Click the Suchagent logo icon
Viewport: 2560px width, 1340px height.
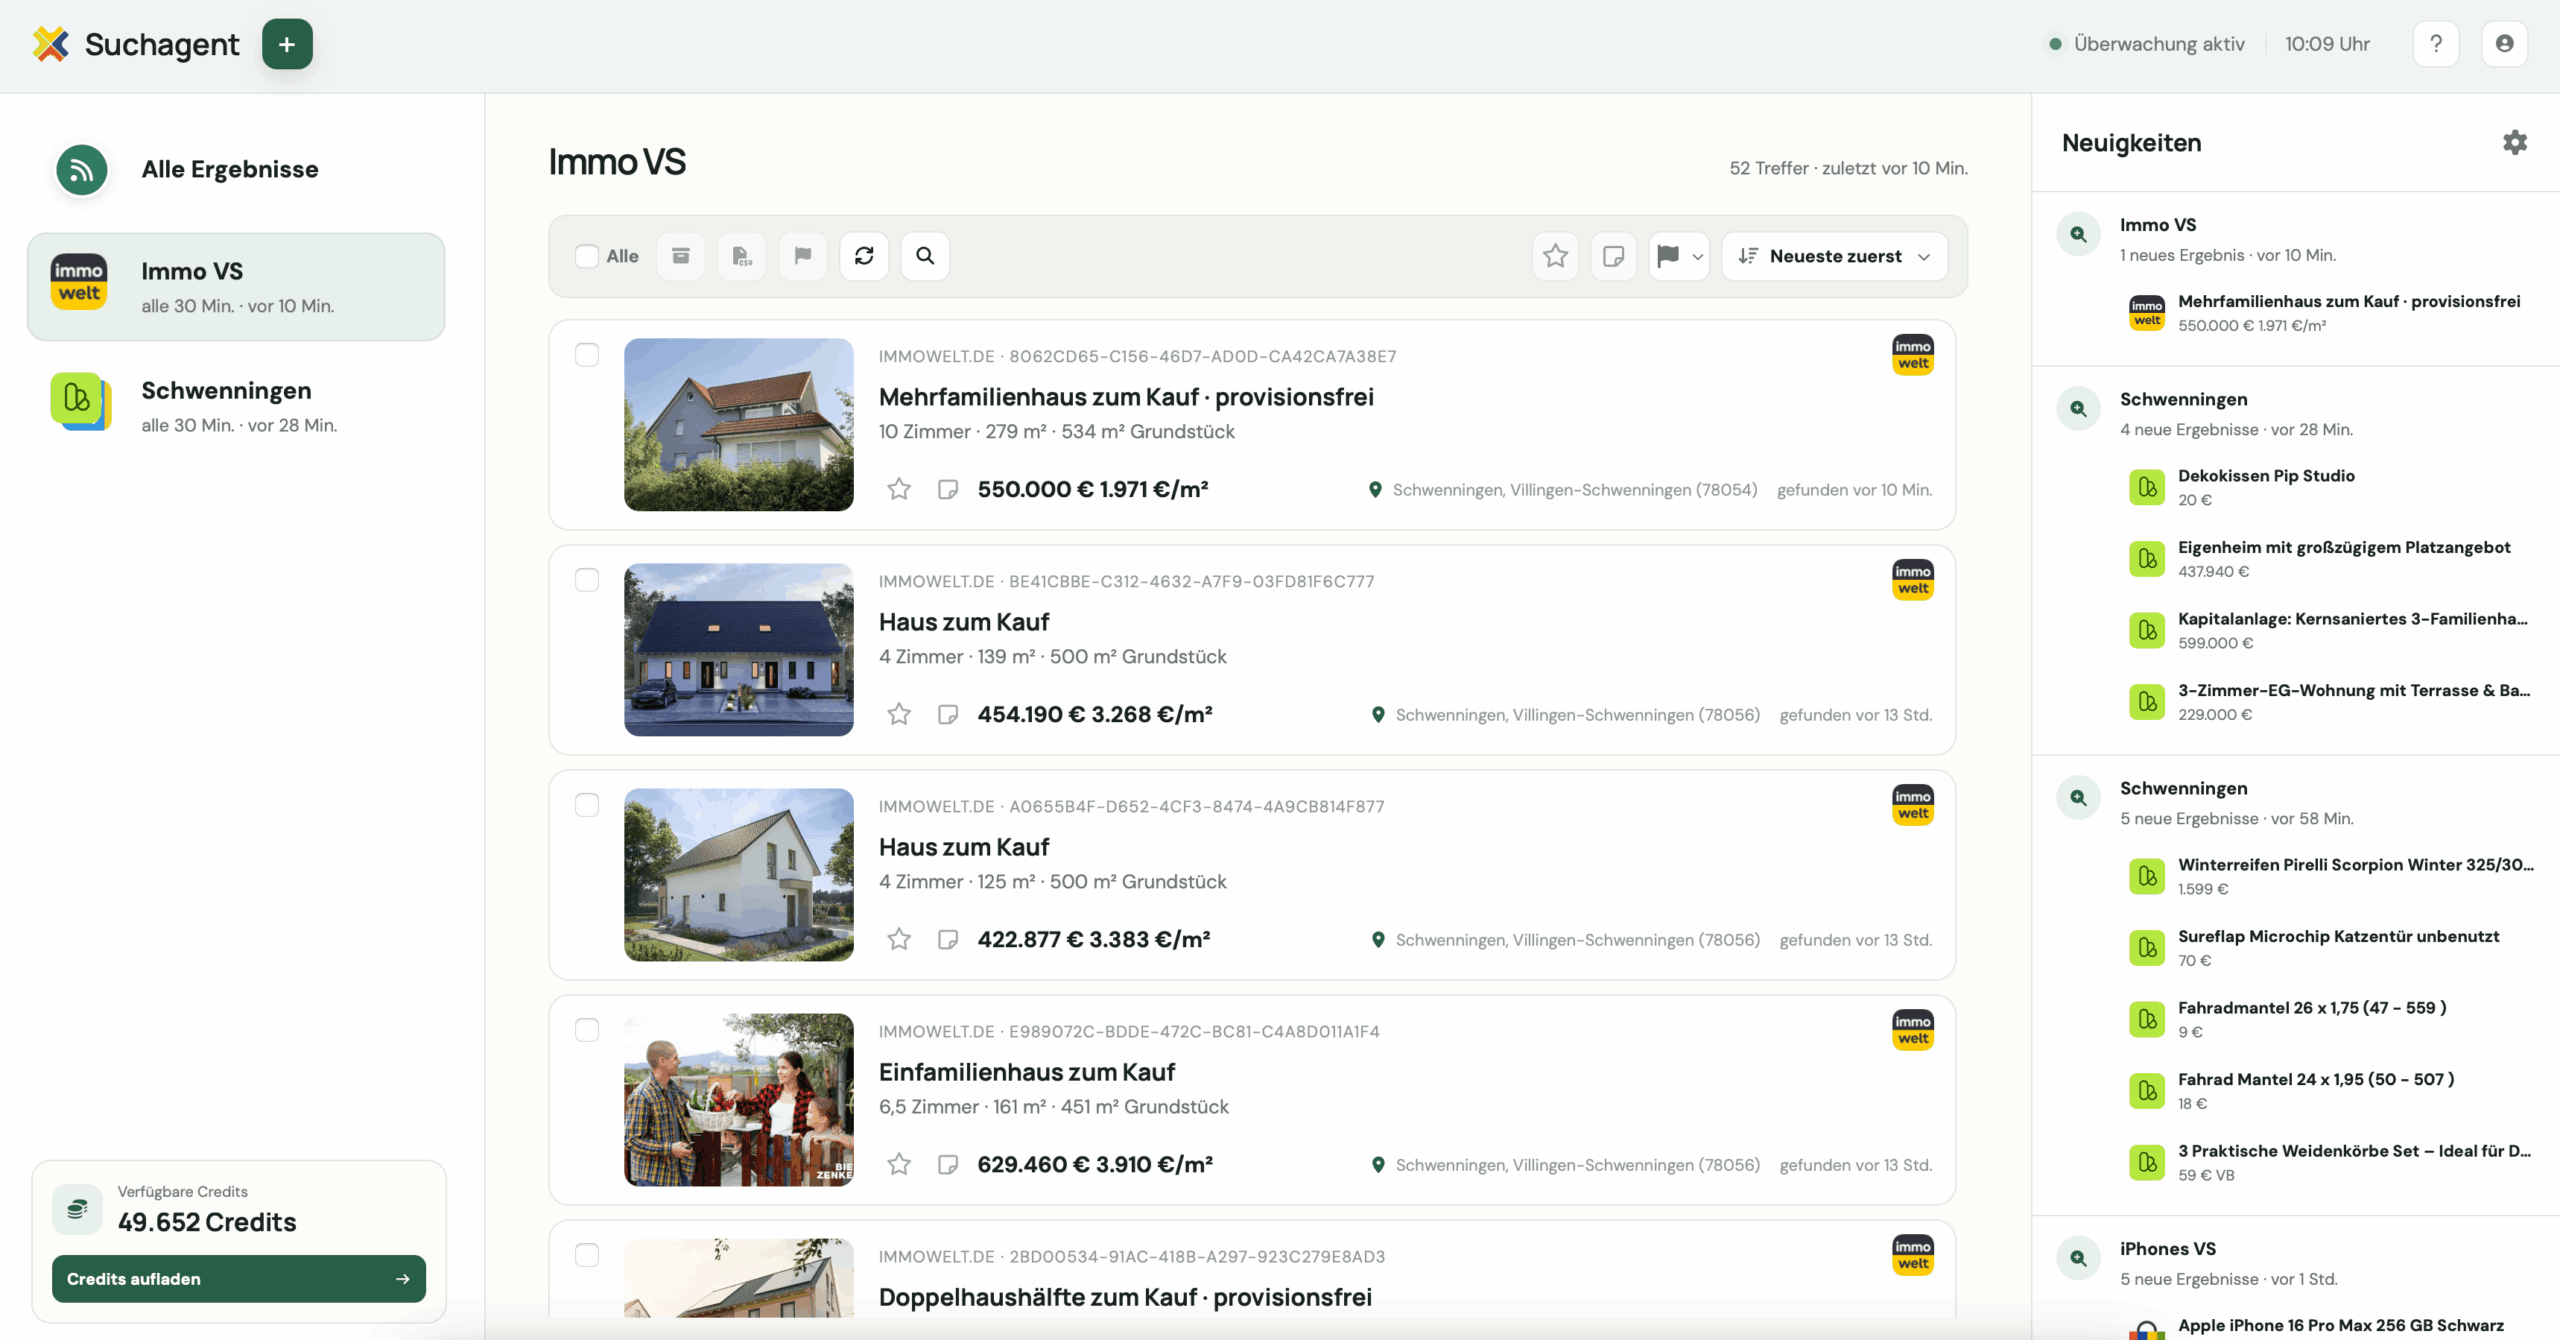pyautogui.click(x=50, y=44)
